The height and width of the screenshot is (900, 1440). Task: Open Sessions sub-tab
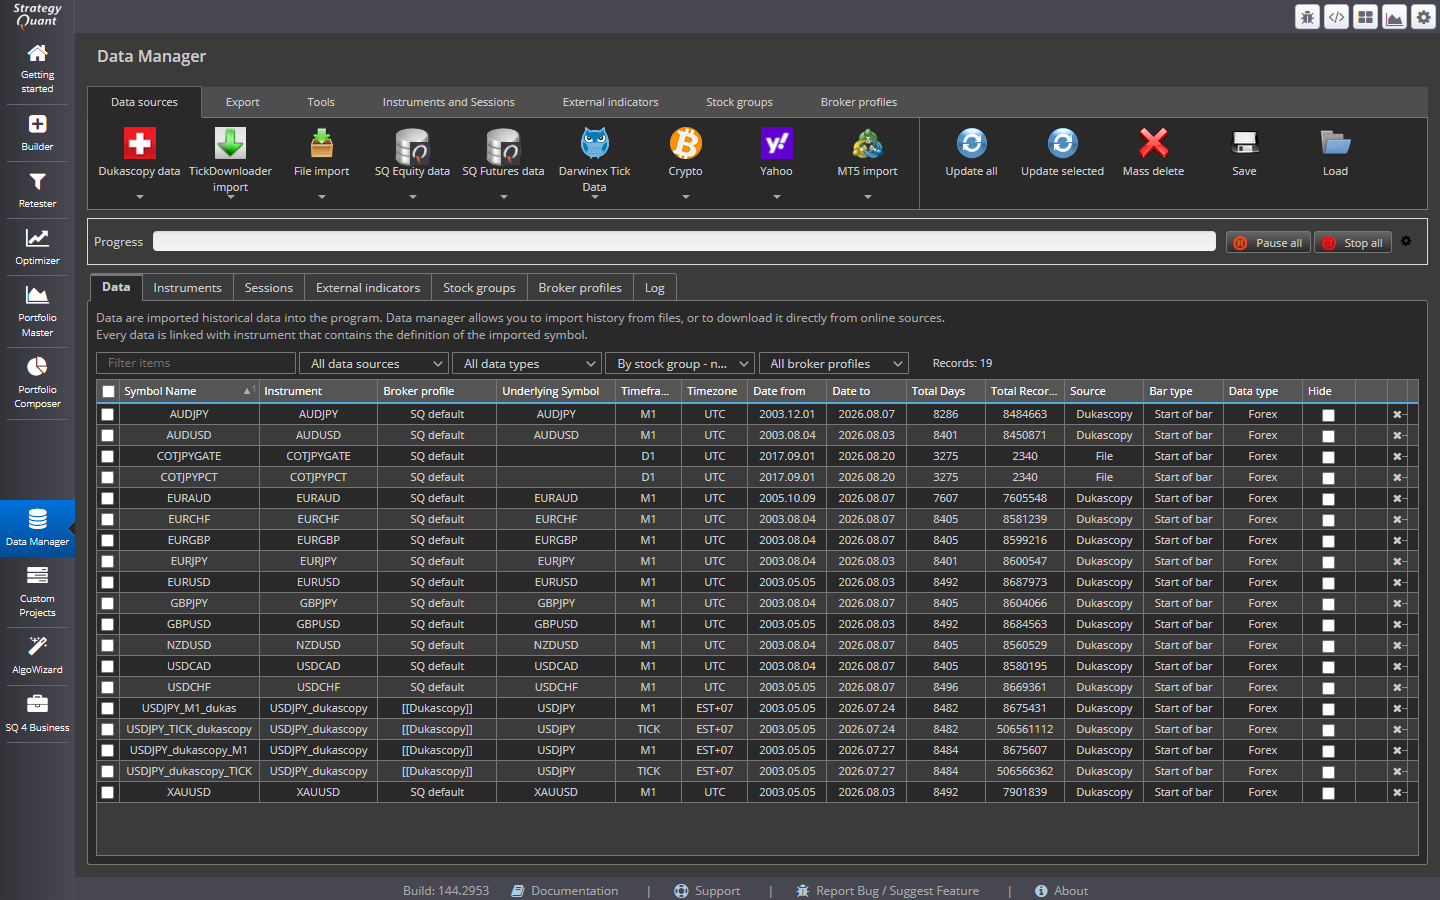click(x=269, y=288)
